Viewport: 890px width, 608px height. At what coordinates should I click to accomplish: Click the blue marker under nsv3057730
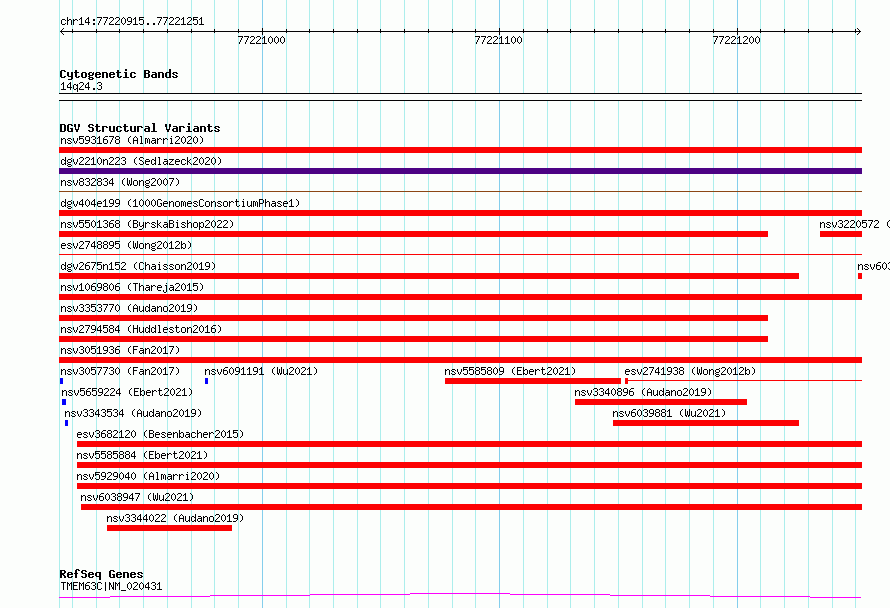(x=61, y=381)
